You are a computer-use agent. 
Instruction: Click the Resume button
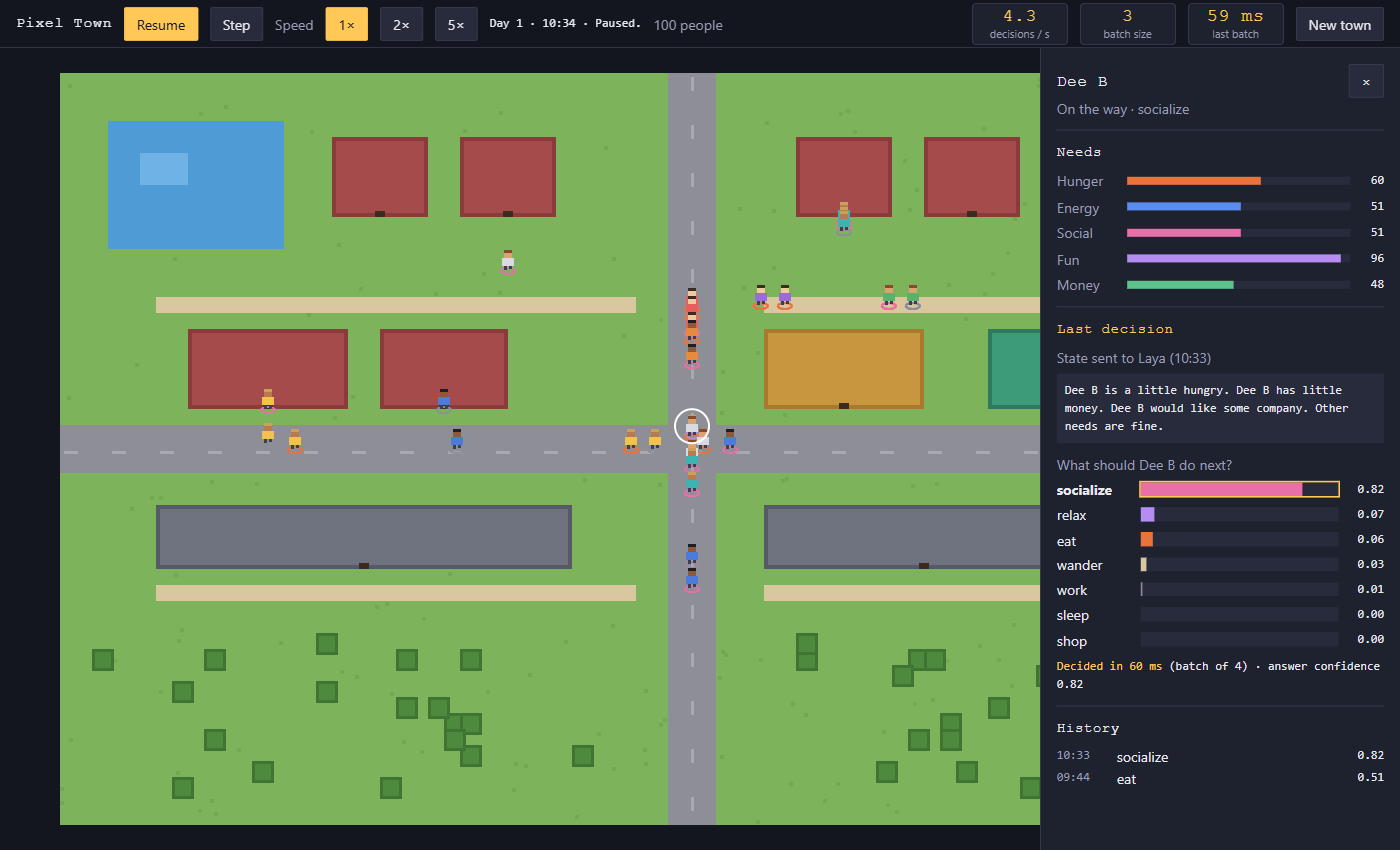click(x=161, y=24)
